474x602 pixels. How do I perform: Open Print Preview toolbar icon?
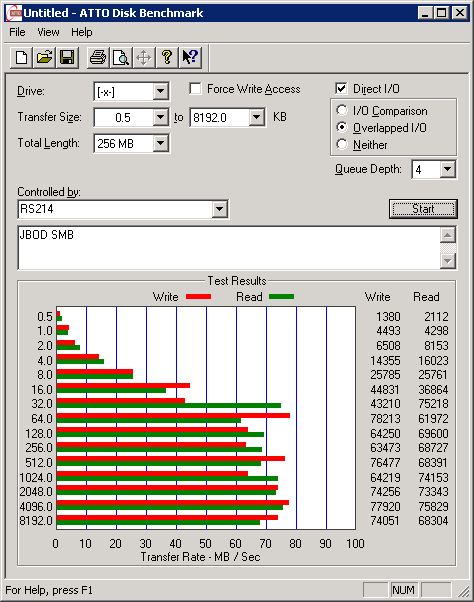click(121, 58)
